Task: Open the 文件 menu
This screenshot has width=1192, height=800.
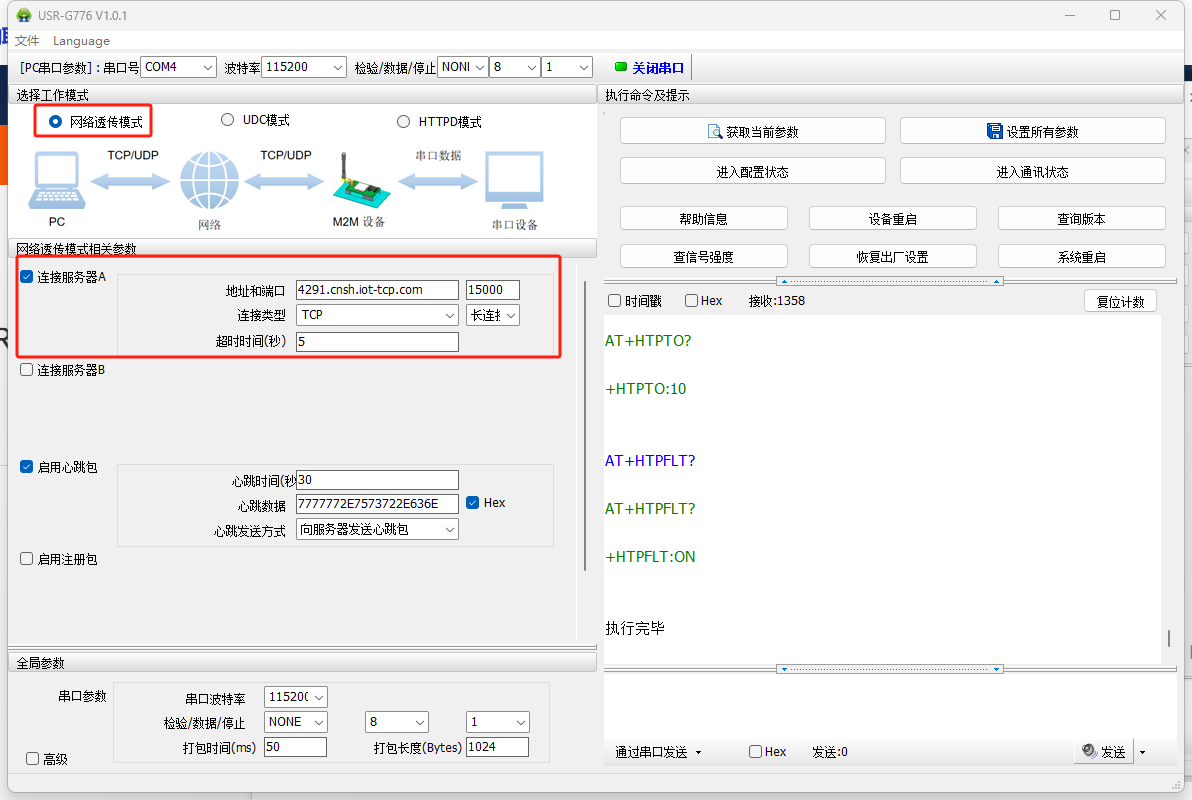Action: click(27, 41)
